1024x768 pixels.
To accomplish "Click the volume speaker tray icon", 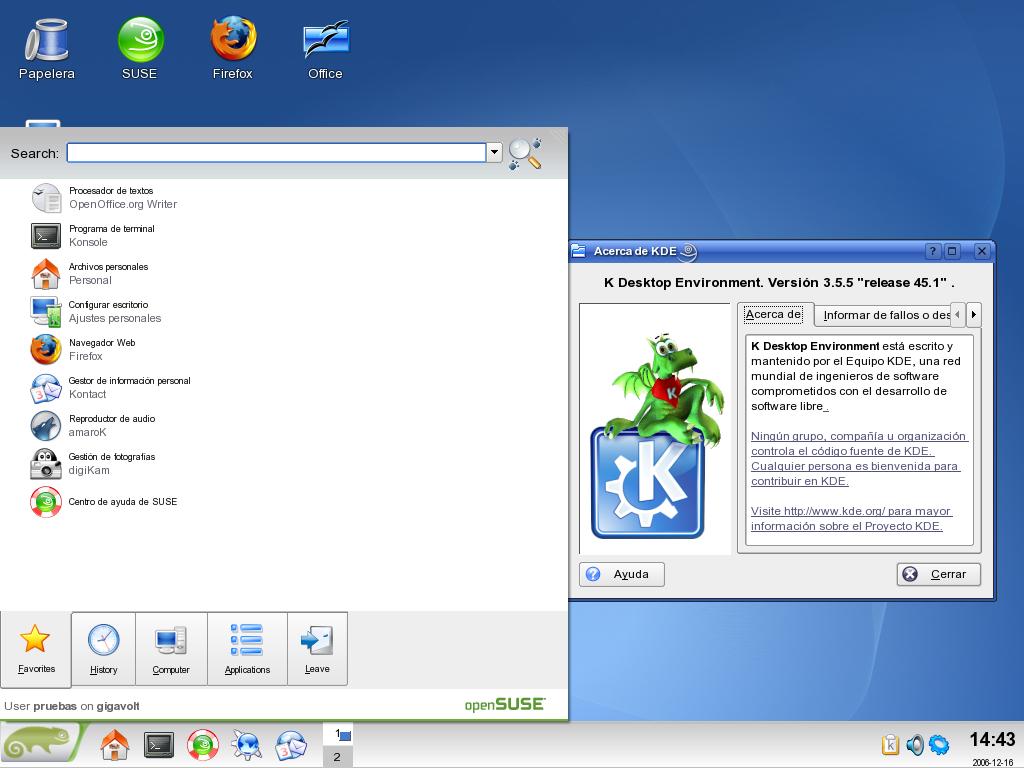I will (915, 744).
